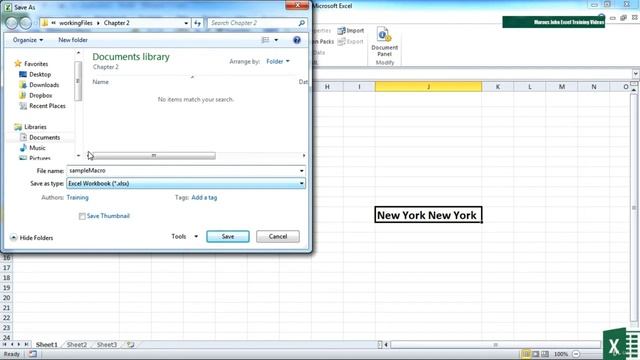Click the Excel horizontal scrollbar
The image size is (640, 360).
coord(496,345)
